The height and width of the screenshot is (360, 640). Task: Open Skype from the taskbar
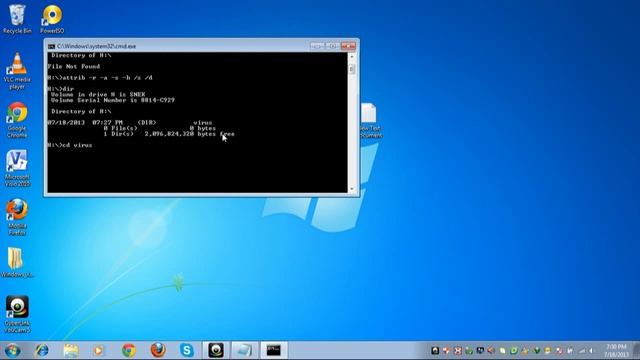tap(187, 351)
